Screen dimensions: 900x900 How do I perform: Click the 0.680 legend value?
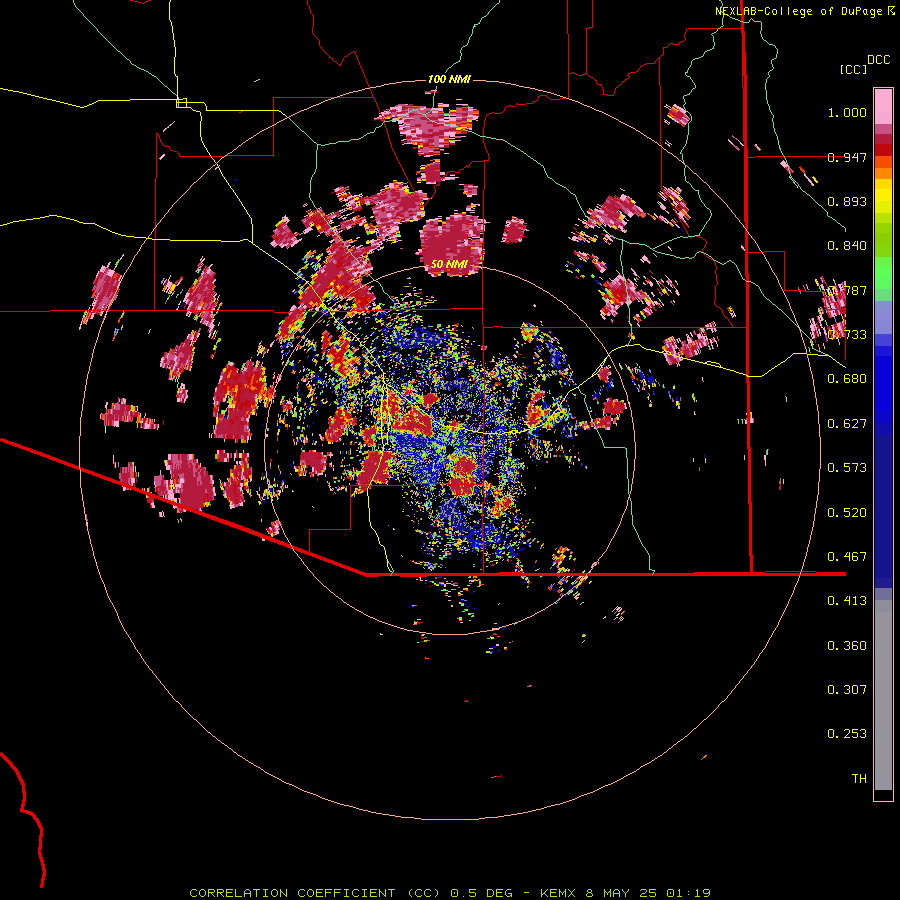(847, 379)
